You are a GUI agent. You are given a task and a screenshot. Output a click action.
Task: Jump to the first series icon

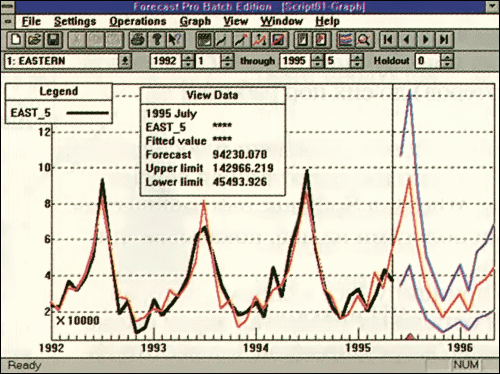388,40
